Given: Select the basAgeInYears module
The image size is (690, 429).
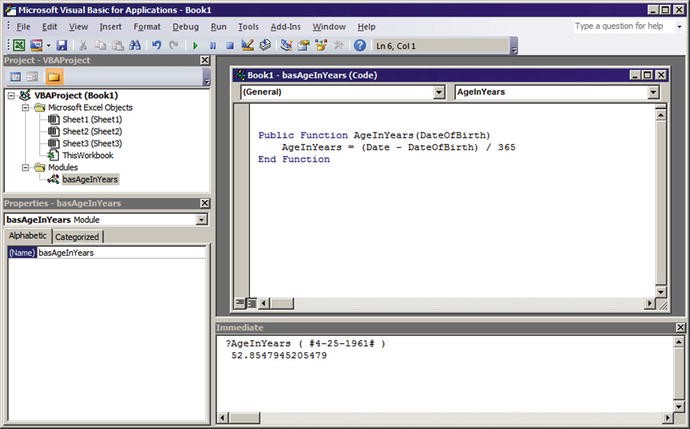Looking at the screenshot, I should (x=90, y=179).
